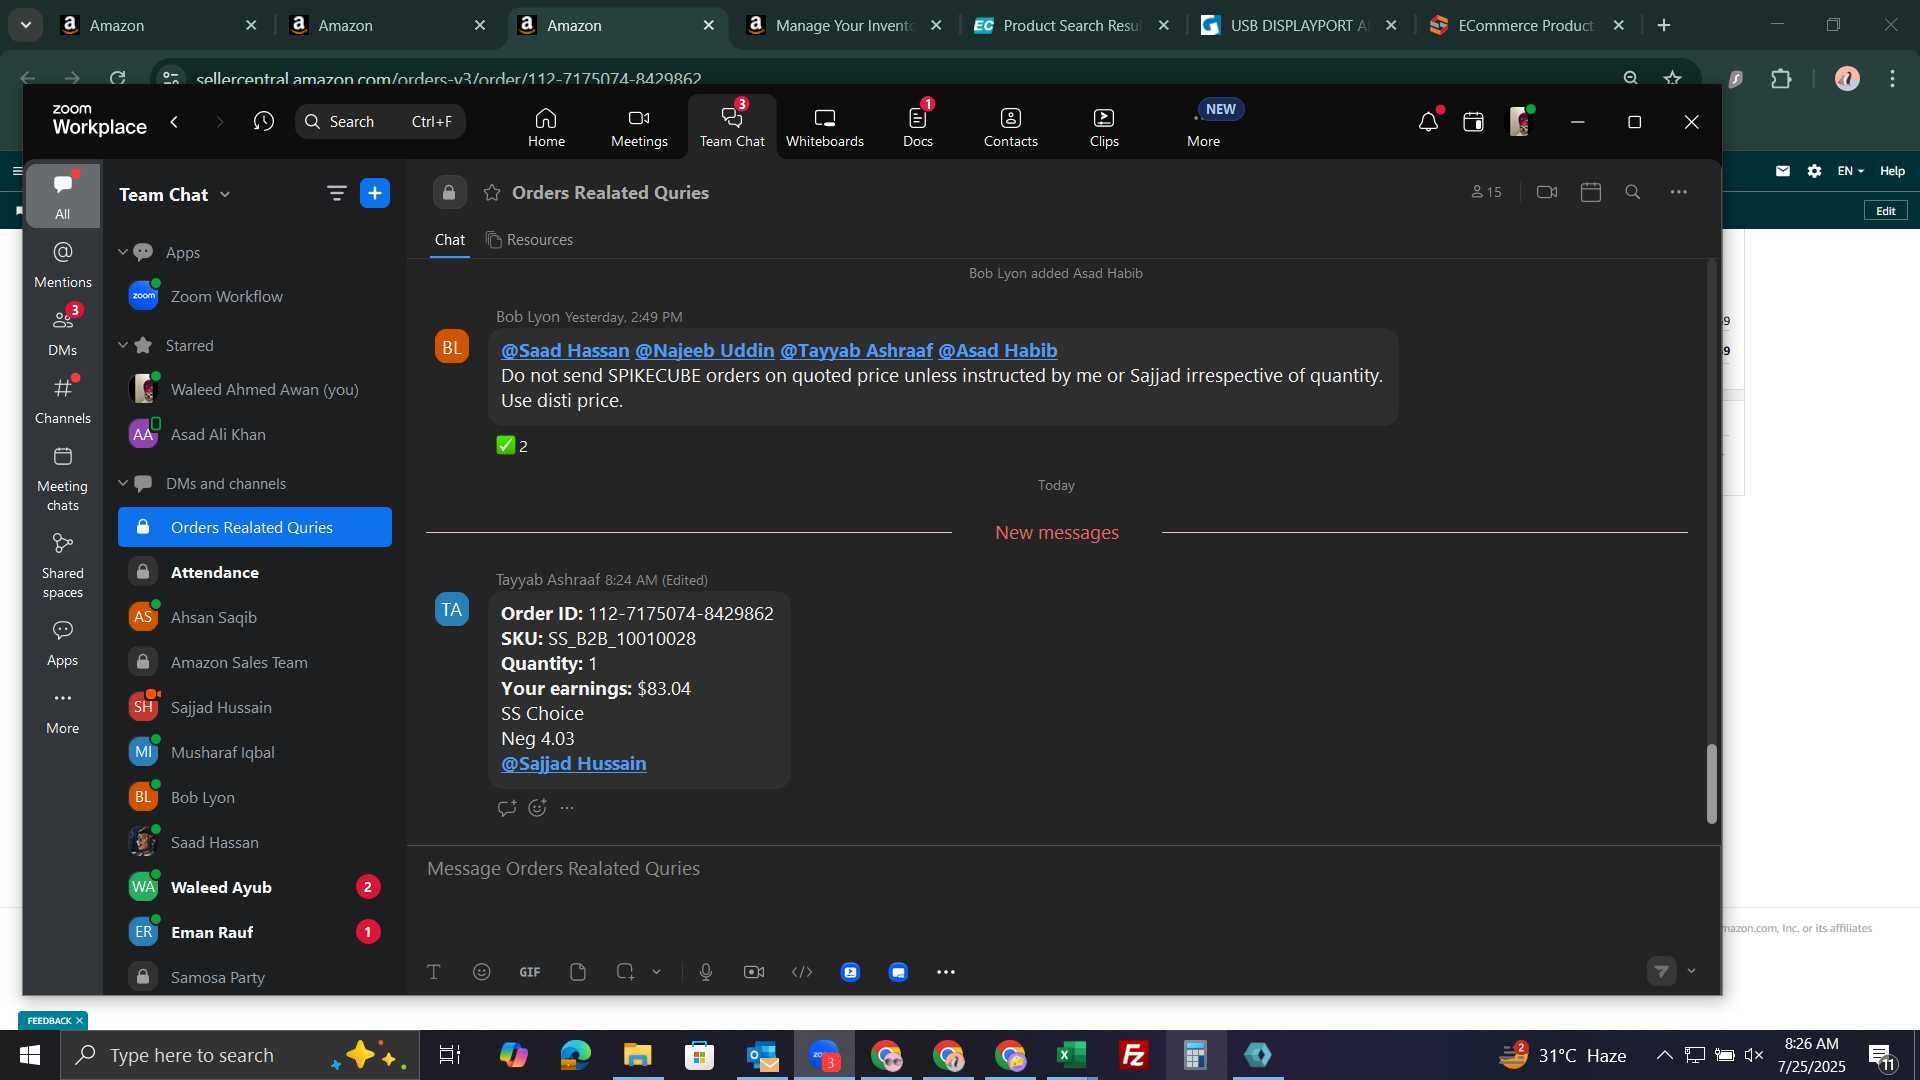This screenshot has height=1080, width=1920.
Task: Reply to Tayyab's message
Action: point(507,808)
